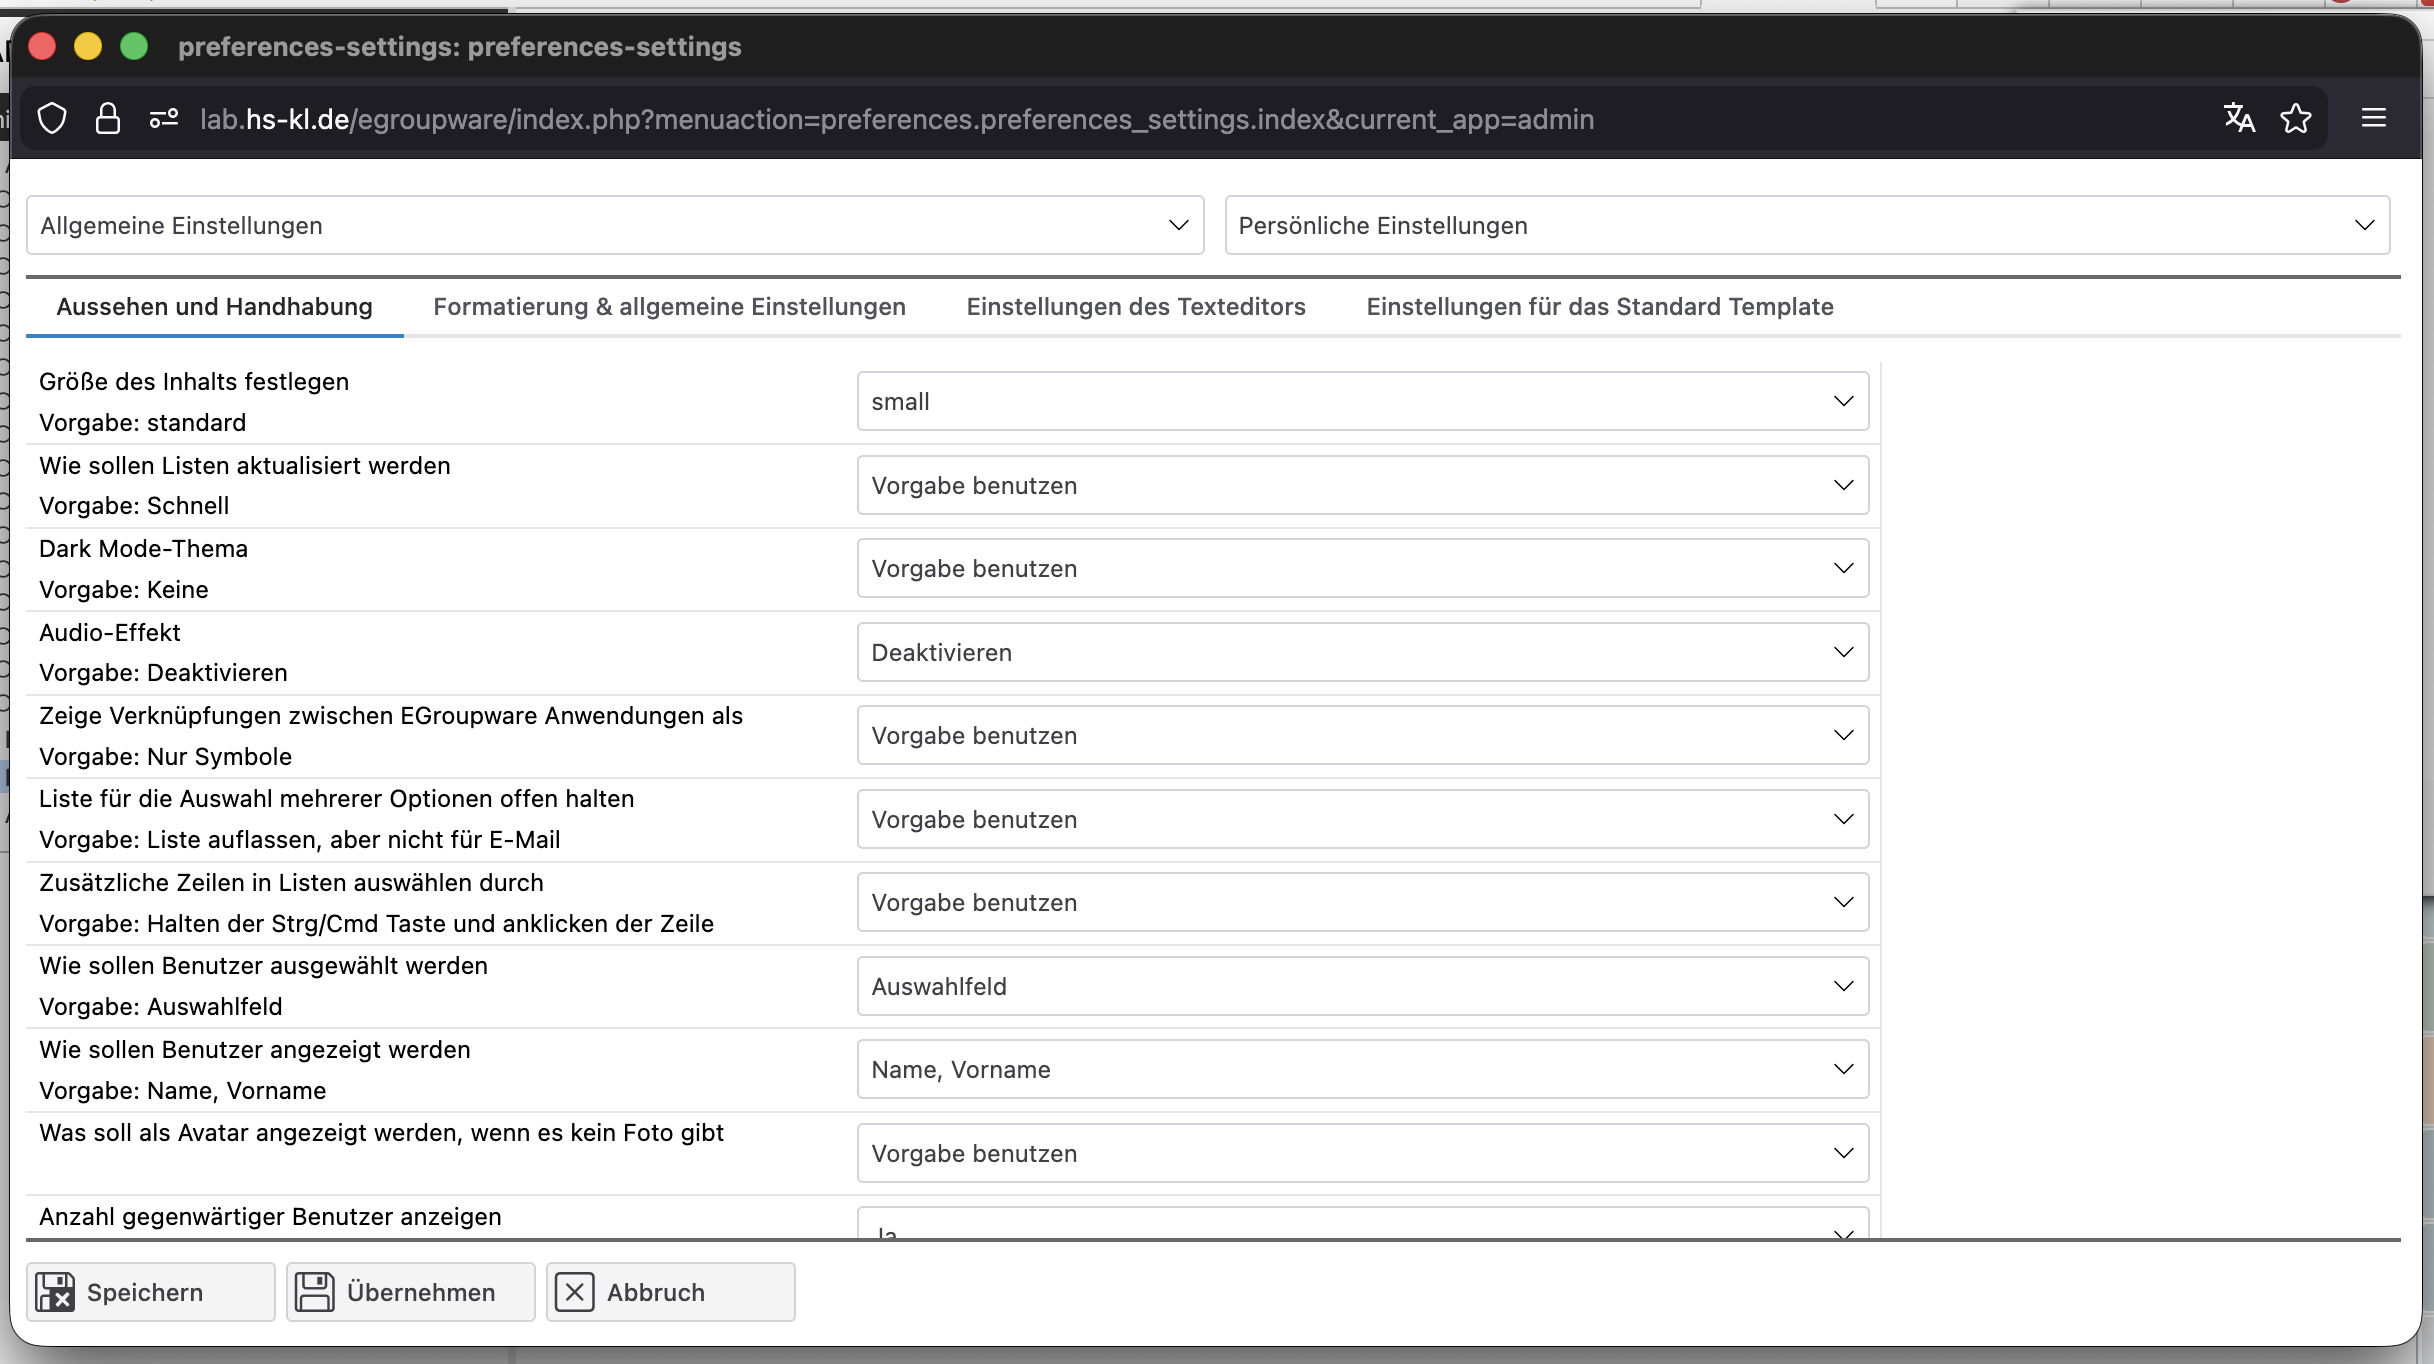Click the translate page icon in address bar

[x=2239, y=119]
